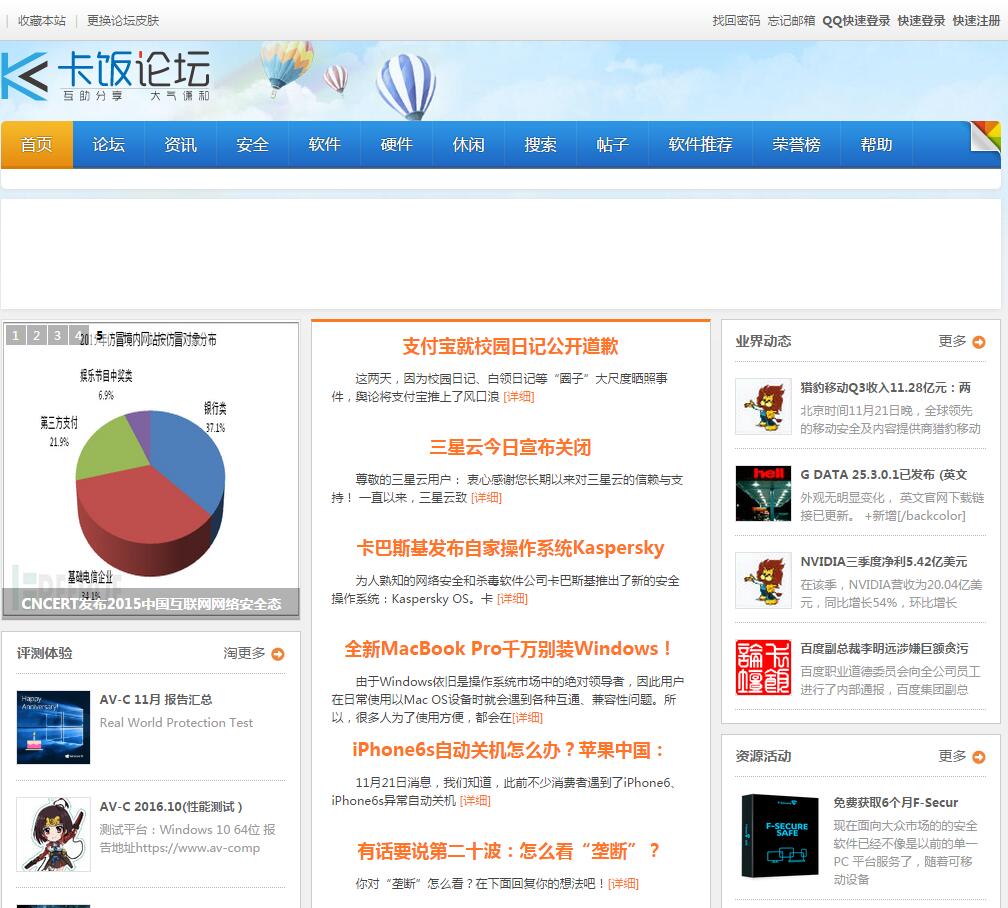Viewport: 1008px width, 908px height.
Task: Click 详细 link under the 三星云 article
Action: 487,498
